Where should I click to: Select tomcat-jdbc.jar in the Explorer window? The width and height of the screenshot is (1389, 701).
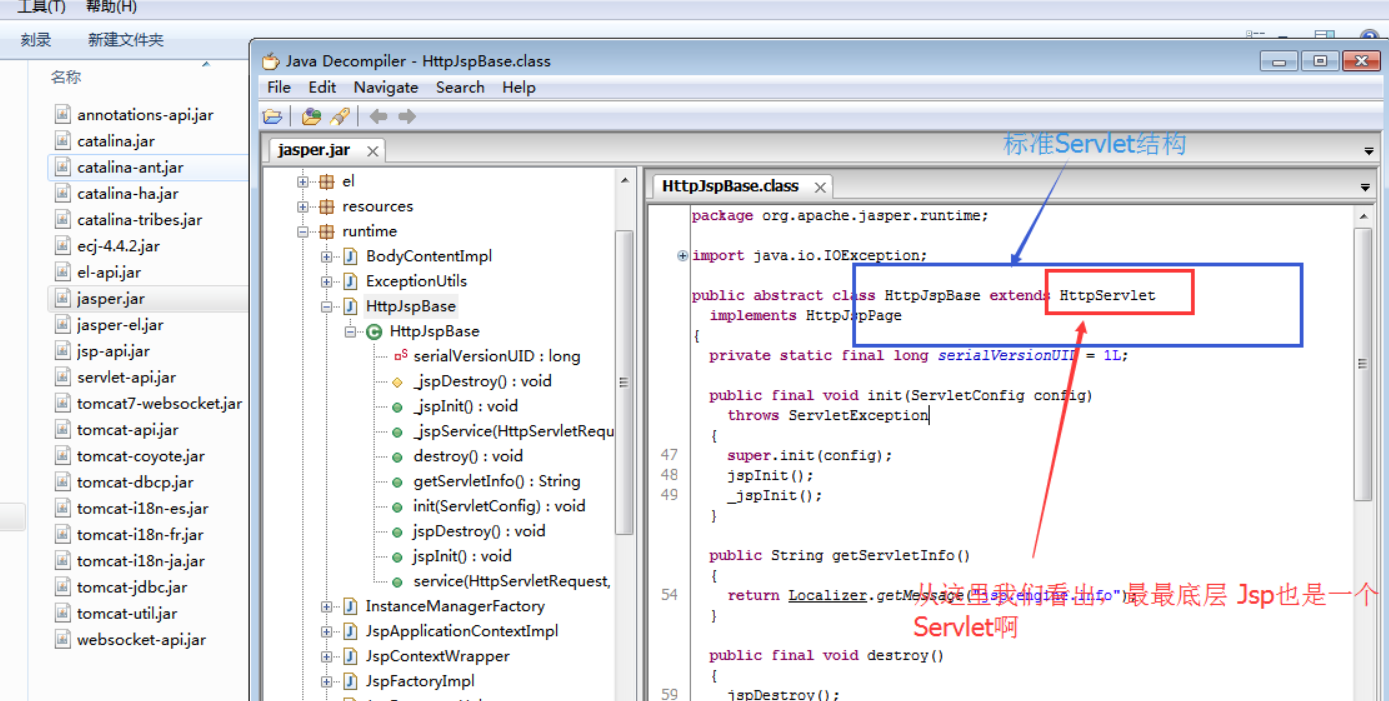click(x=132, y=587)
